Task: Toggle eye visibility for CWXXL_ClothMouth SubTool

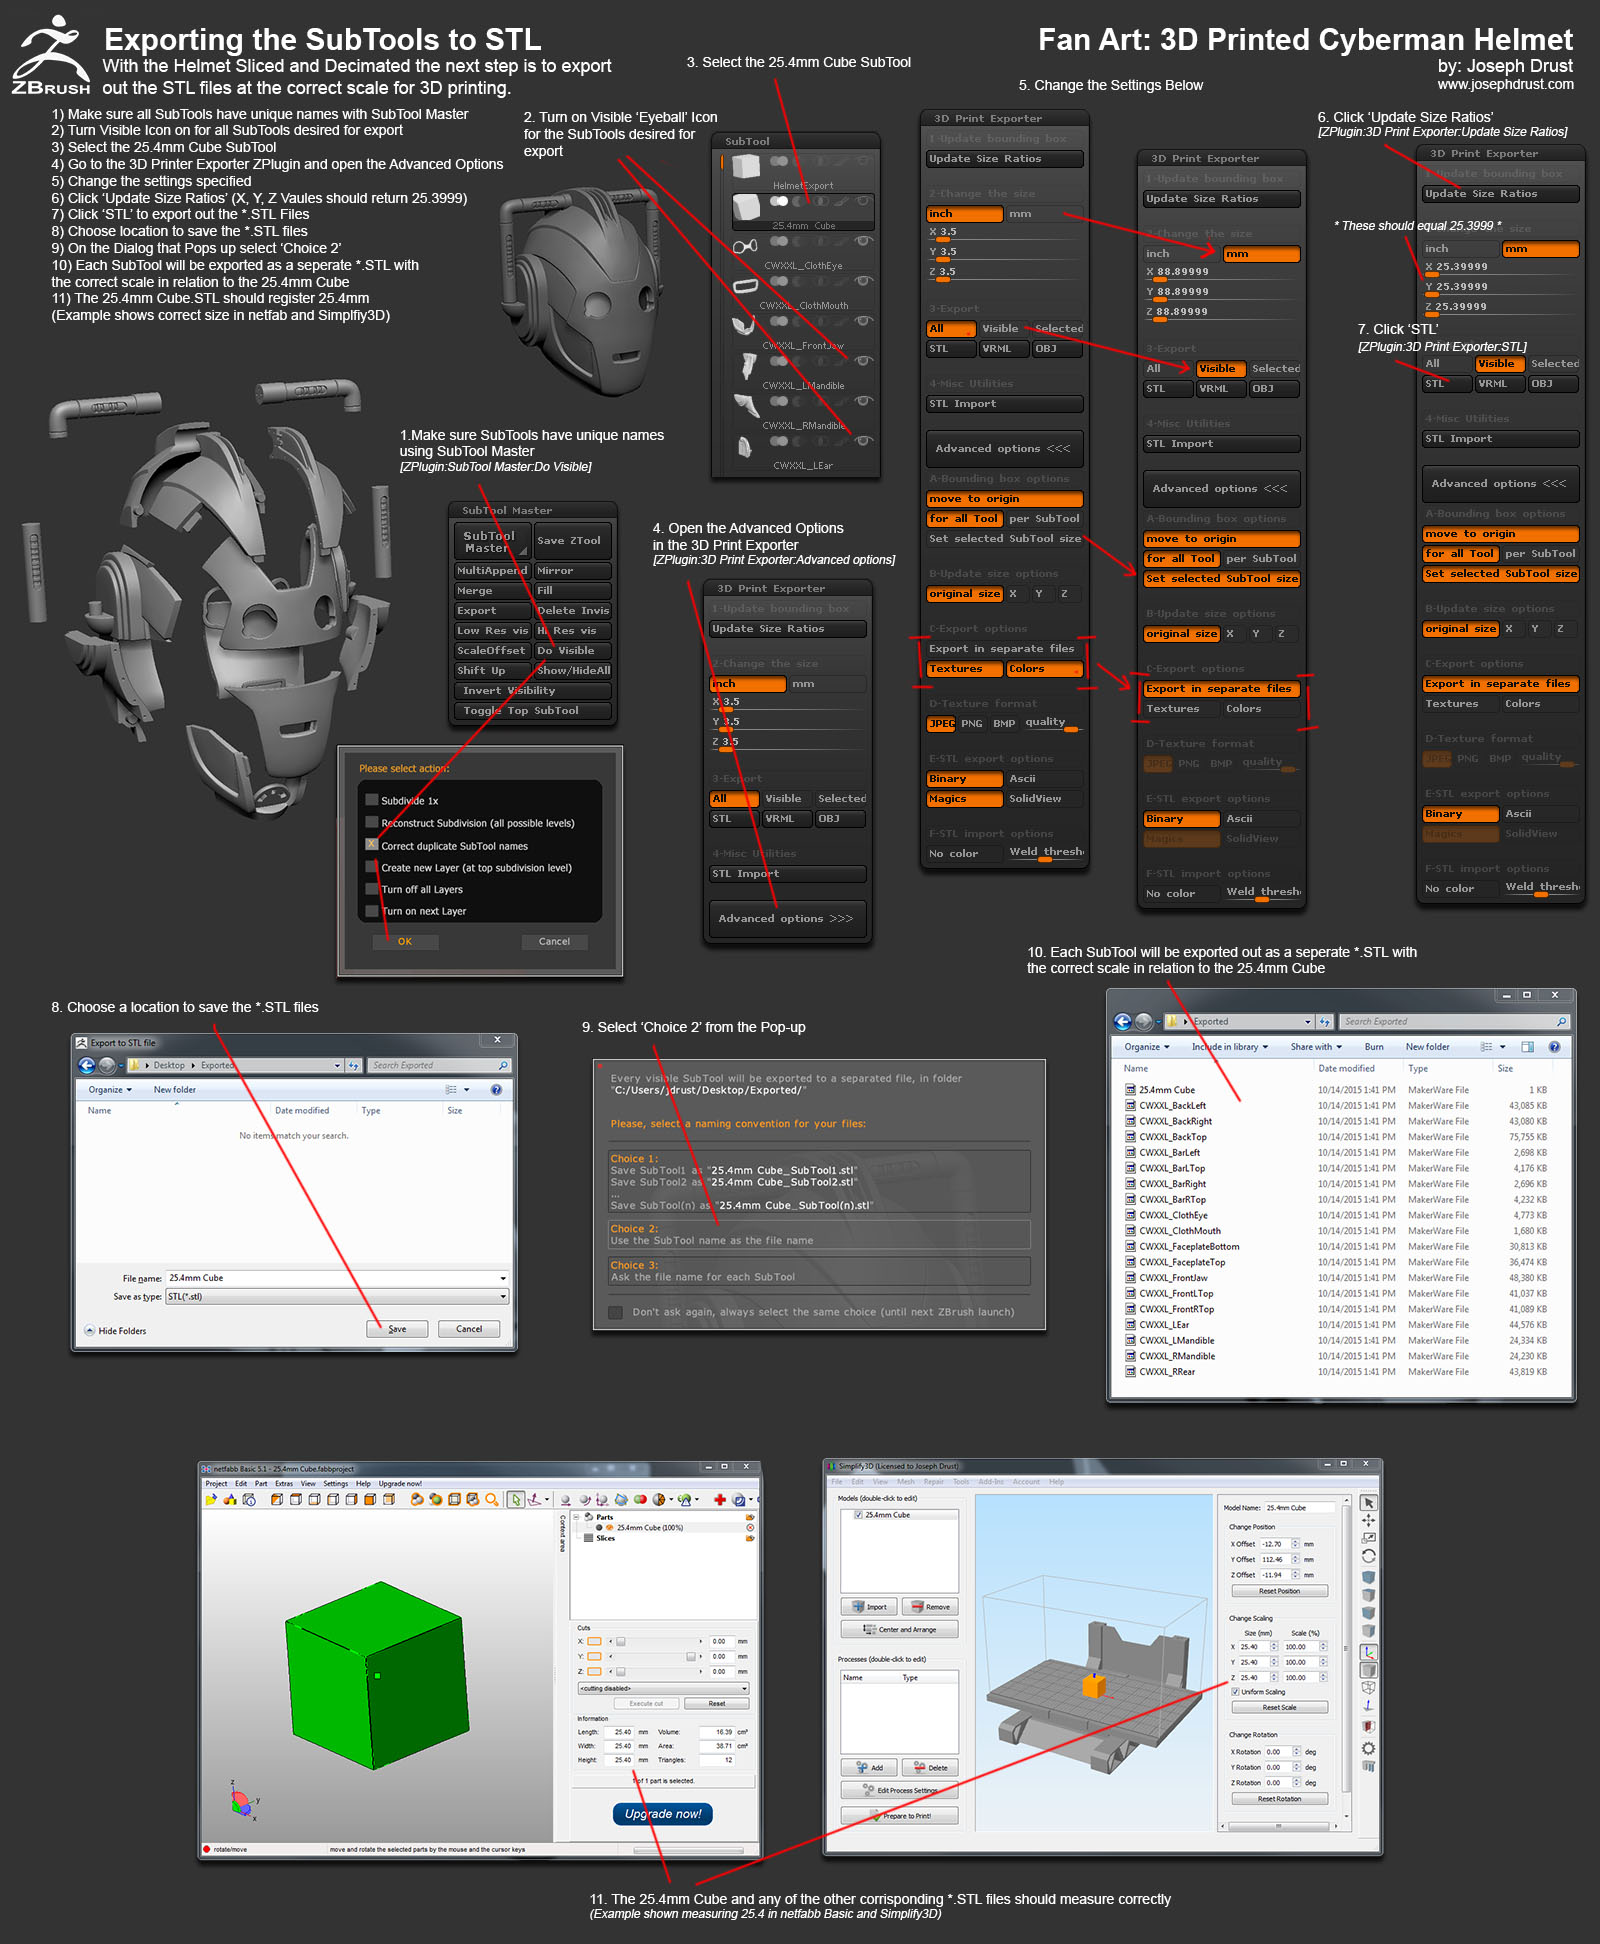Action: pos(864,280)
